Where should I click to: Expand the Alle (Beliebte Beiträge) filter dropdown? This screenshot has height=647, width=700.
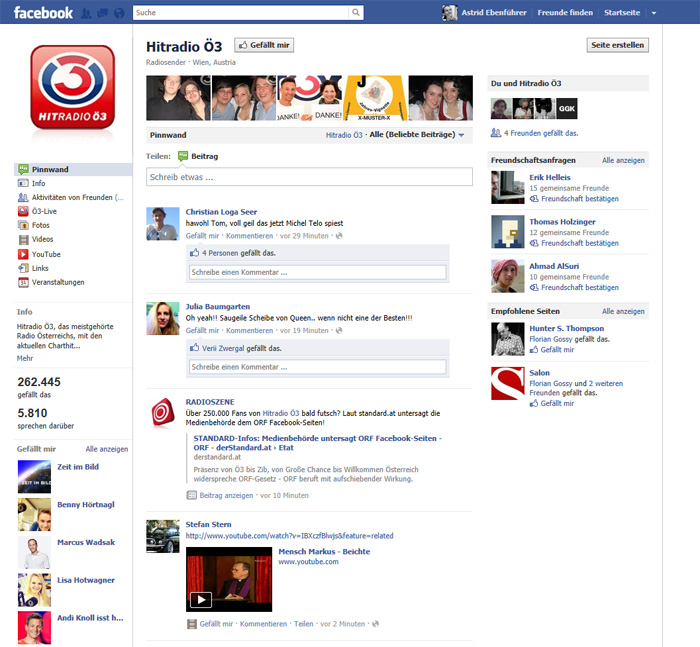(417, 134)
